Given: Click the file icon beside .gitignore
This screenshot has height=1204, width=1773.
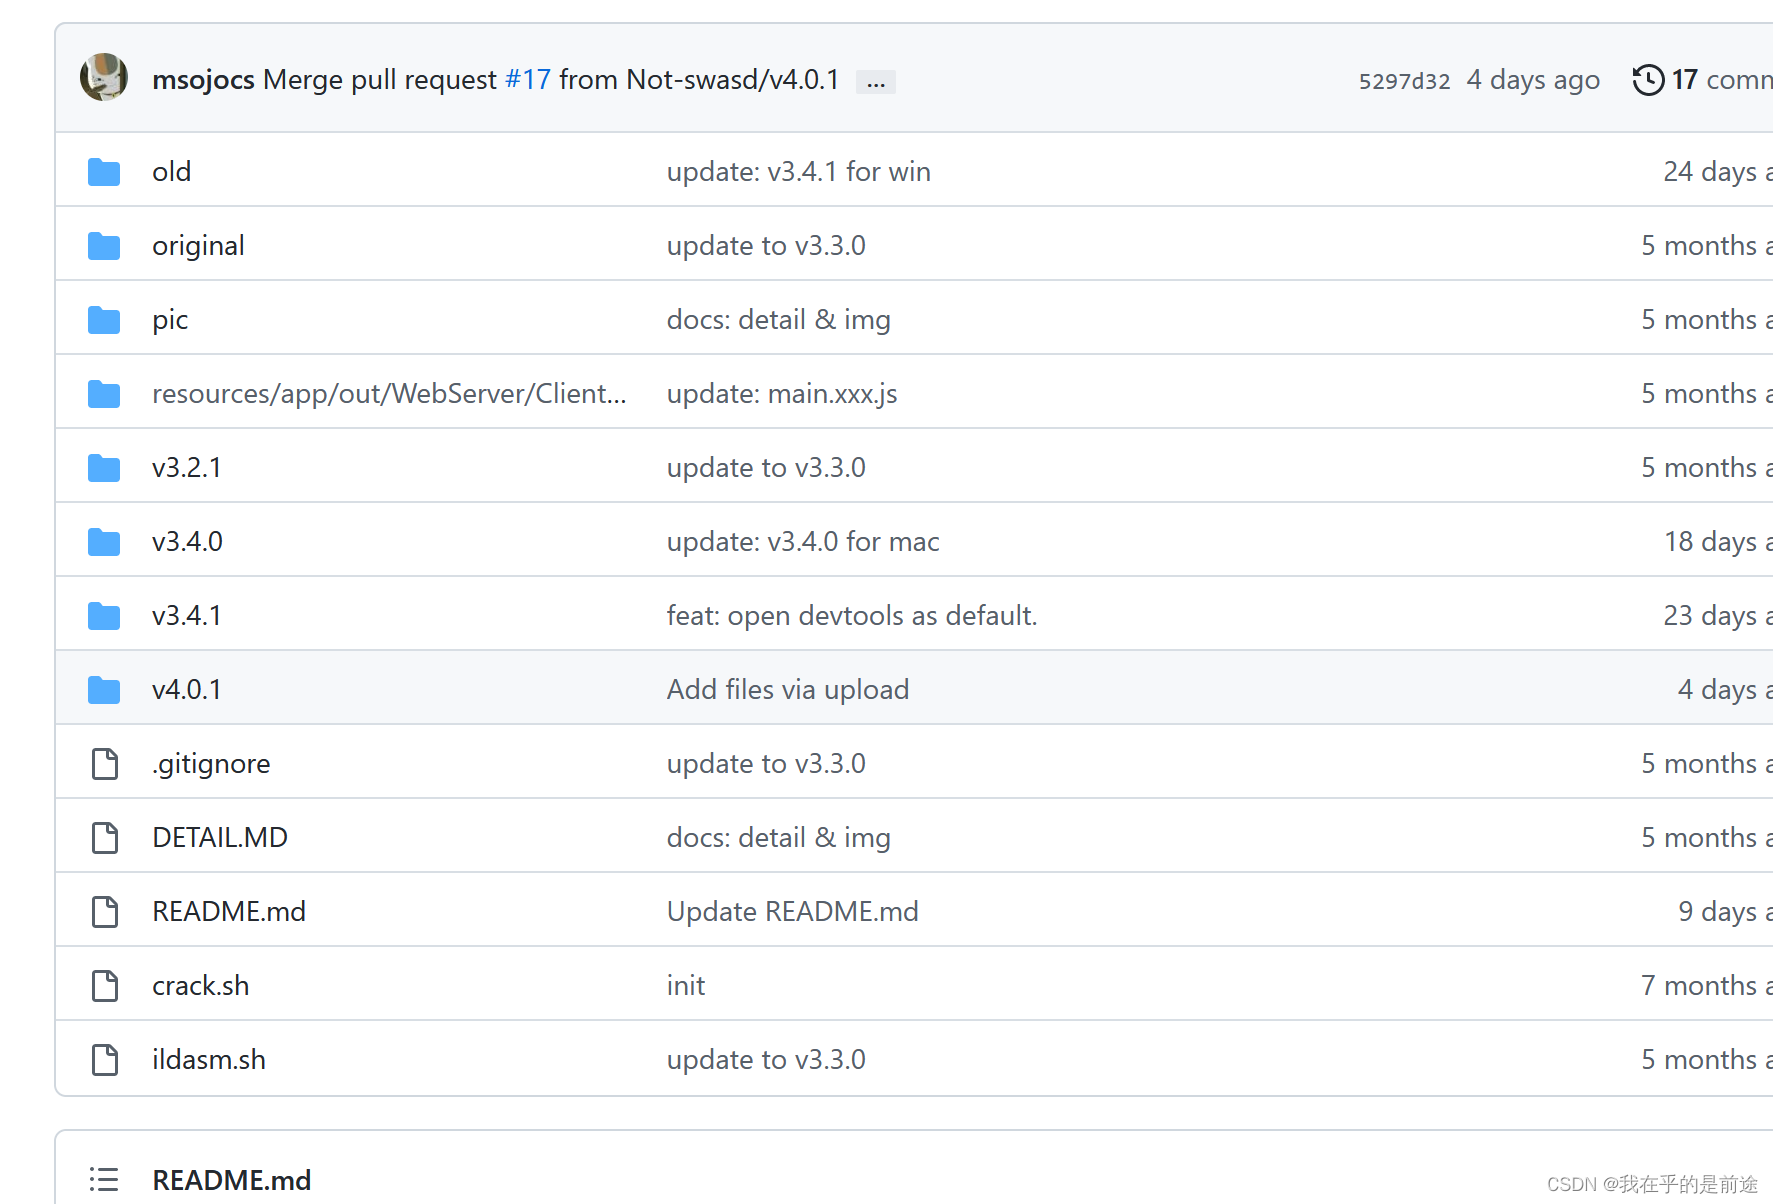Looking at the screenshot, I should click(104, 762).
